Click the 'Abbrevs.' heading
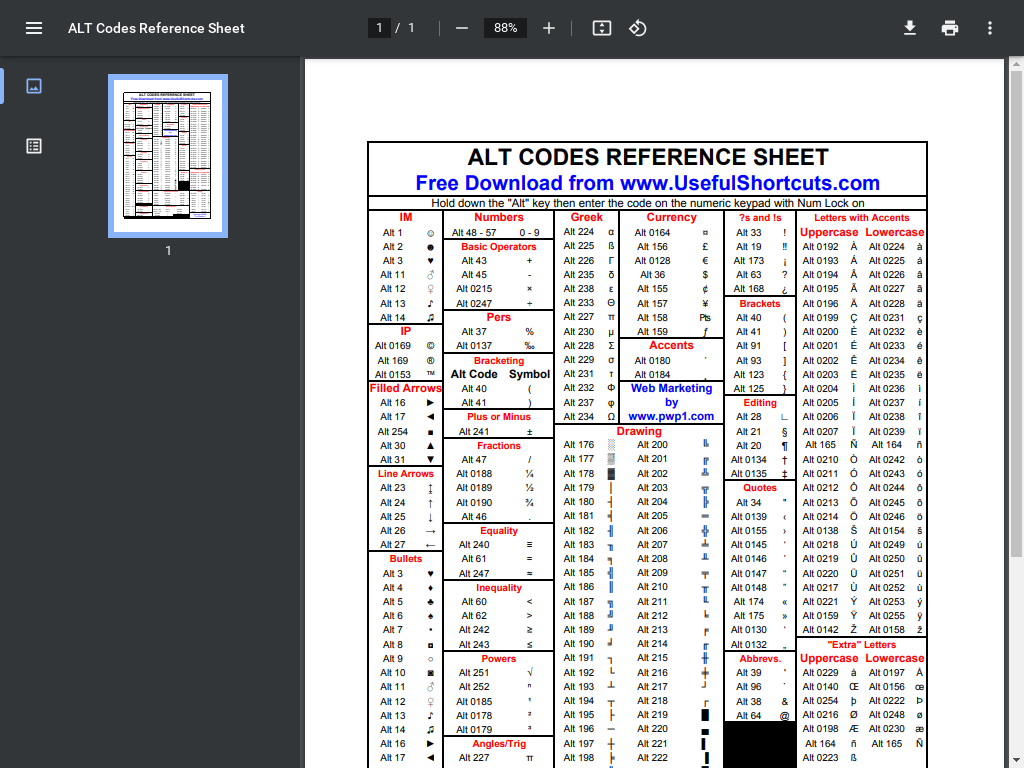Screen dimensions: 1024x768 pos(760,658)
